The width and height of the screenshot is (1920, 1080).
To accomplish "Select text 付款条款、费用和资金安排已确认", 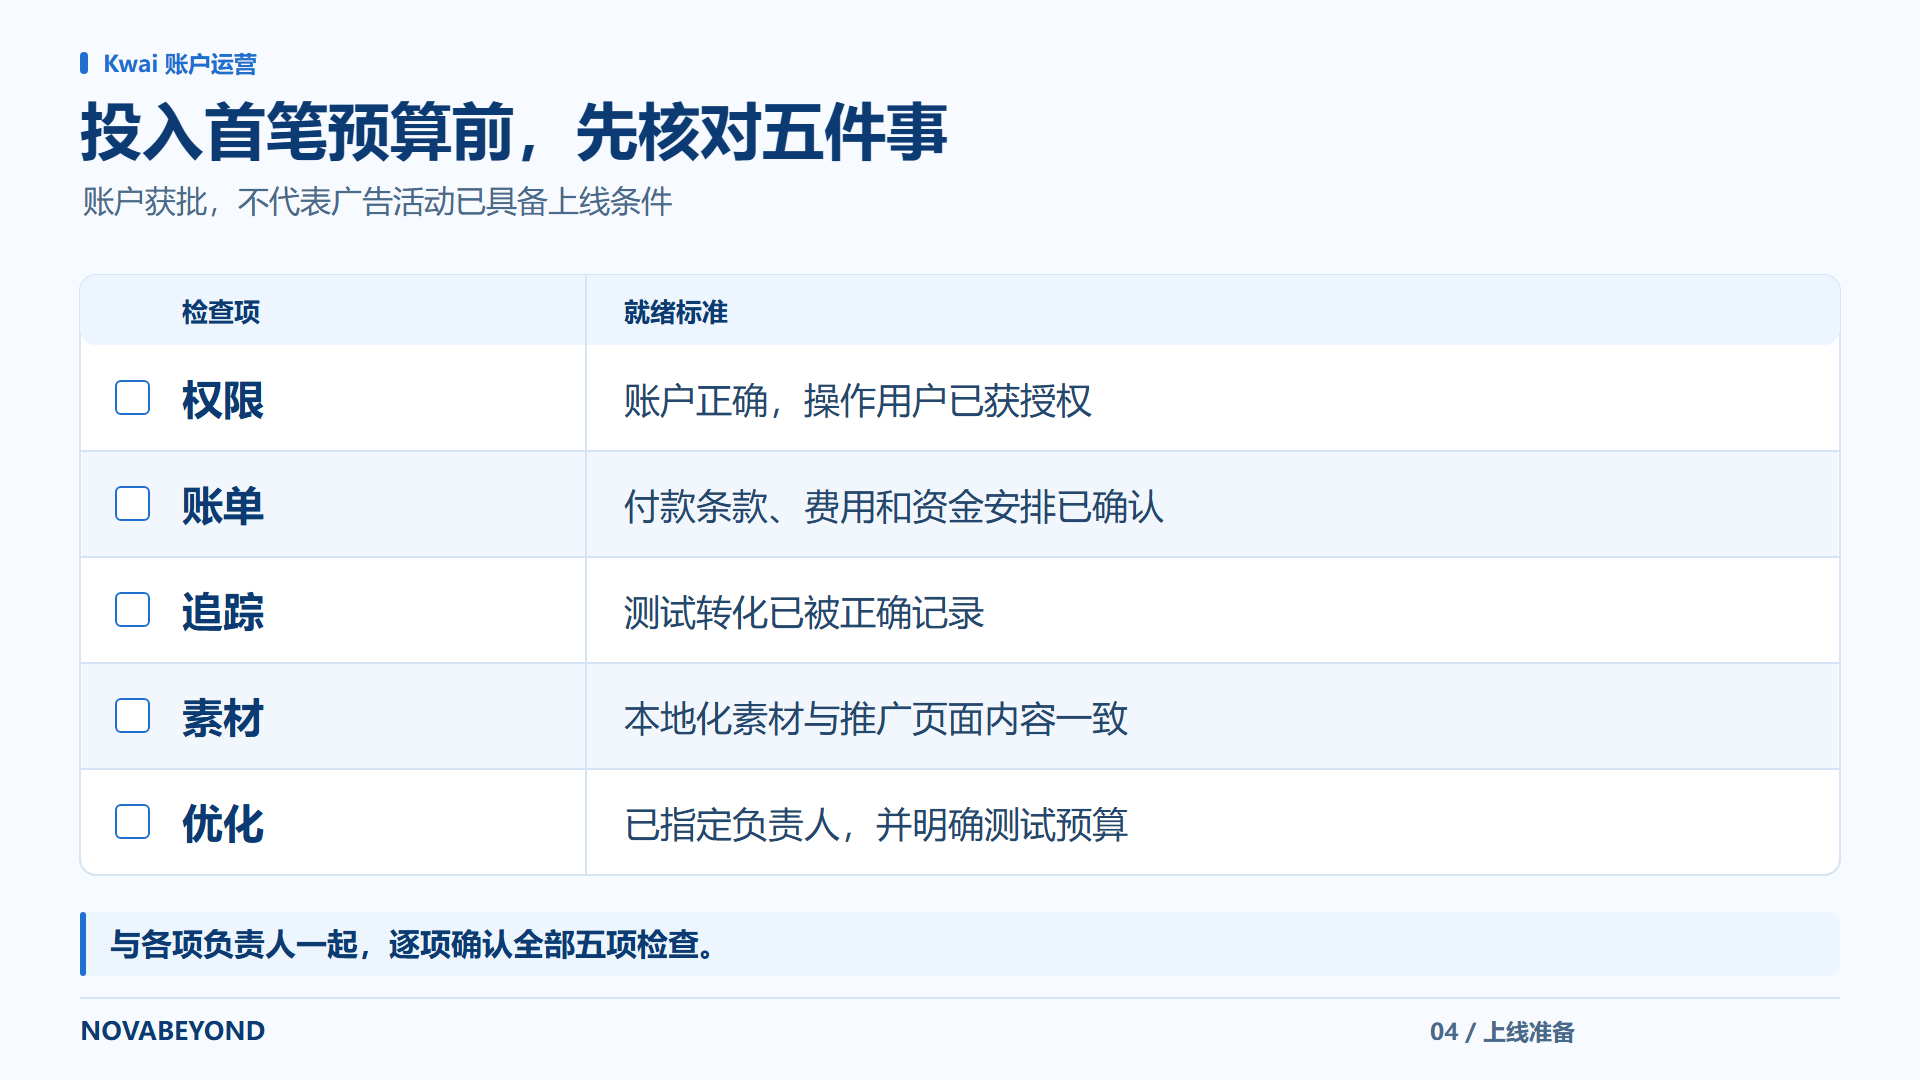I will [x=894, y=507].
